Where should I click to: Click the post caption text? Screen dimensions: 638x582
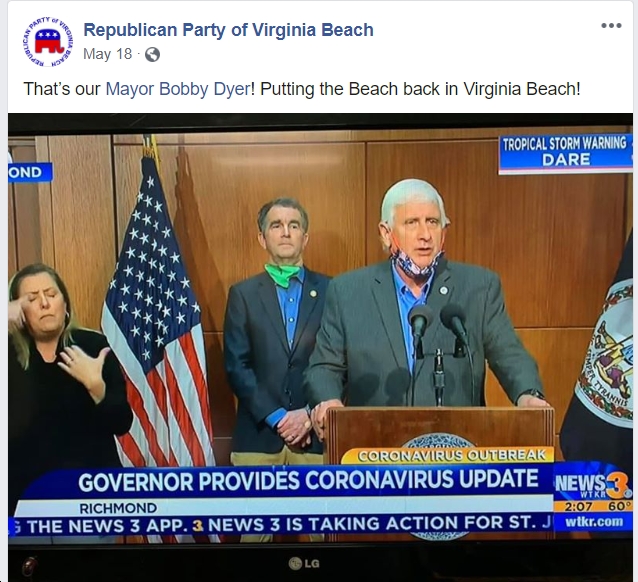pyautogui.click(x=302, y=89)
